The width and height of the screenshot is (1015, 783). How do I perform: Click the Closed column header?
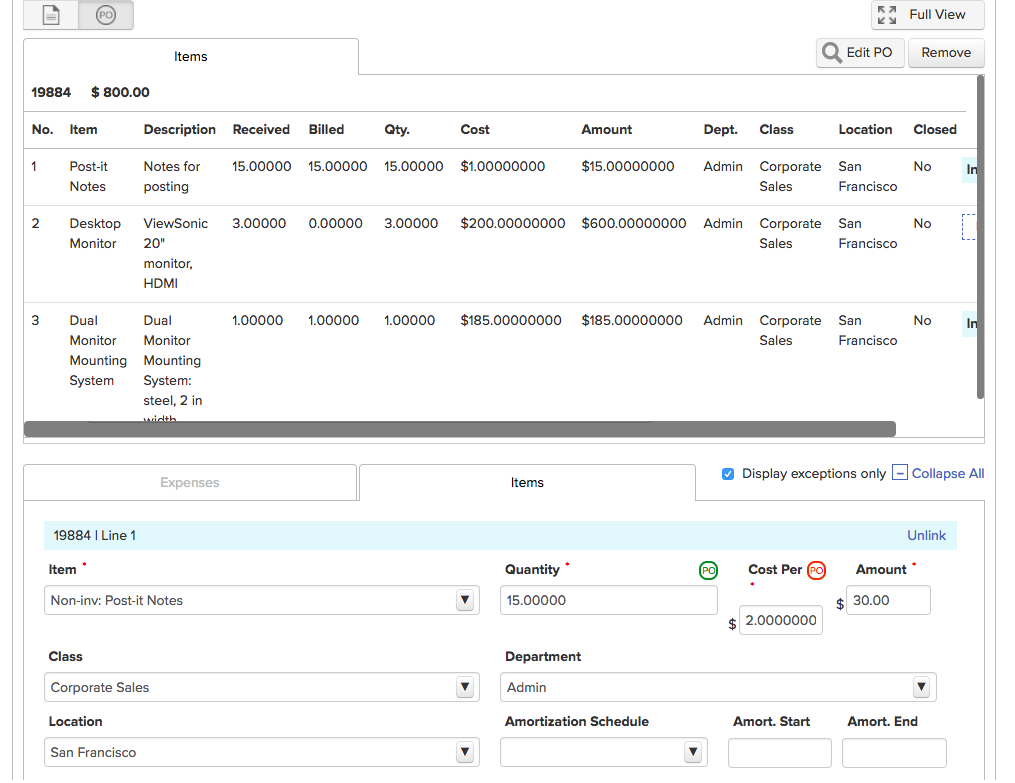935,130
